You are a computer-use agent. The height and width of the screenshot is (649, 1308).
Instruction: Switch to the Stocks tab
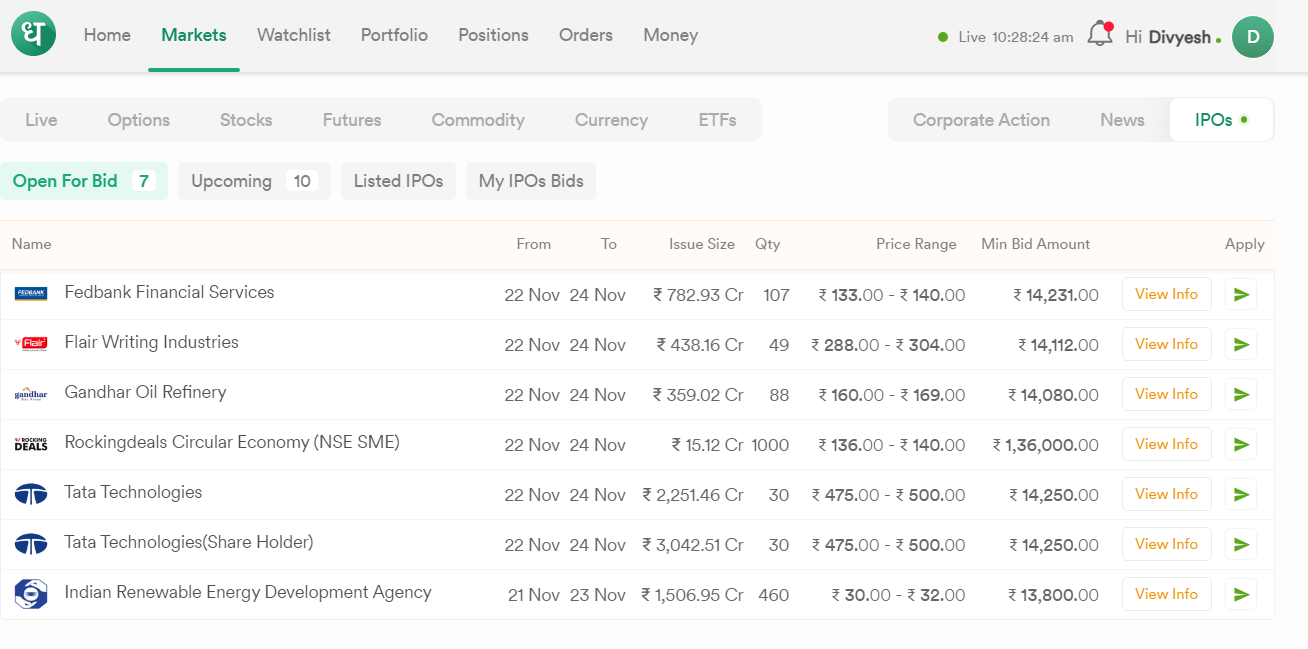[246, 120]
